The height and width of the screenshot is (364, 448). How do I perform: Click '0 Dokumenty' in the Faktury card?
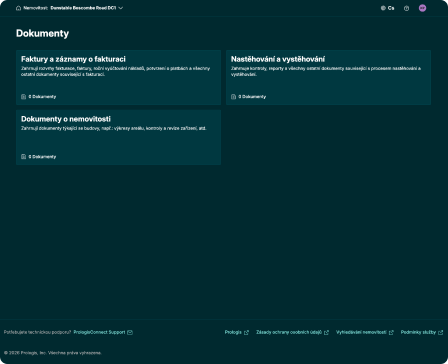[42, 97]
